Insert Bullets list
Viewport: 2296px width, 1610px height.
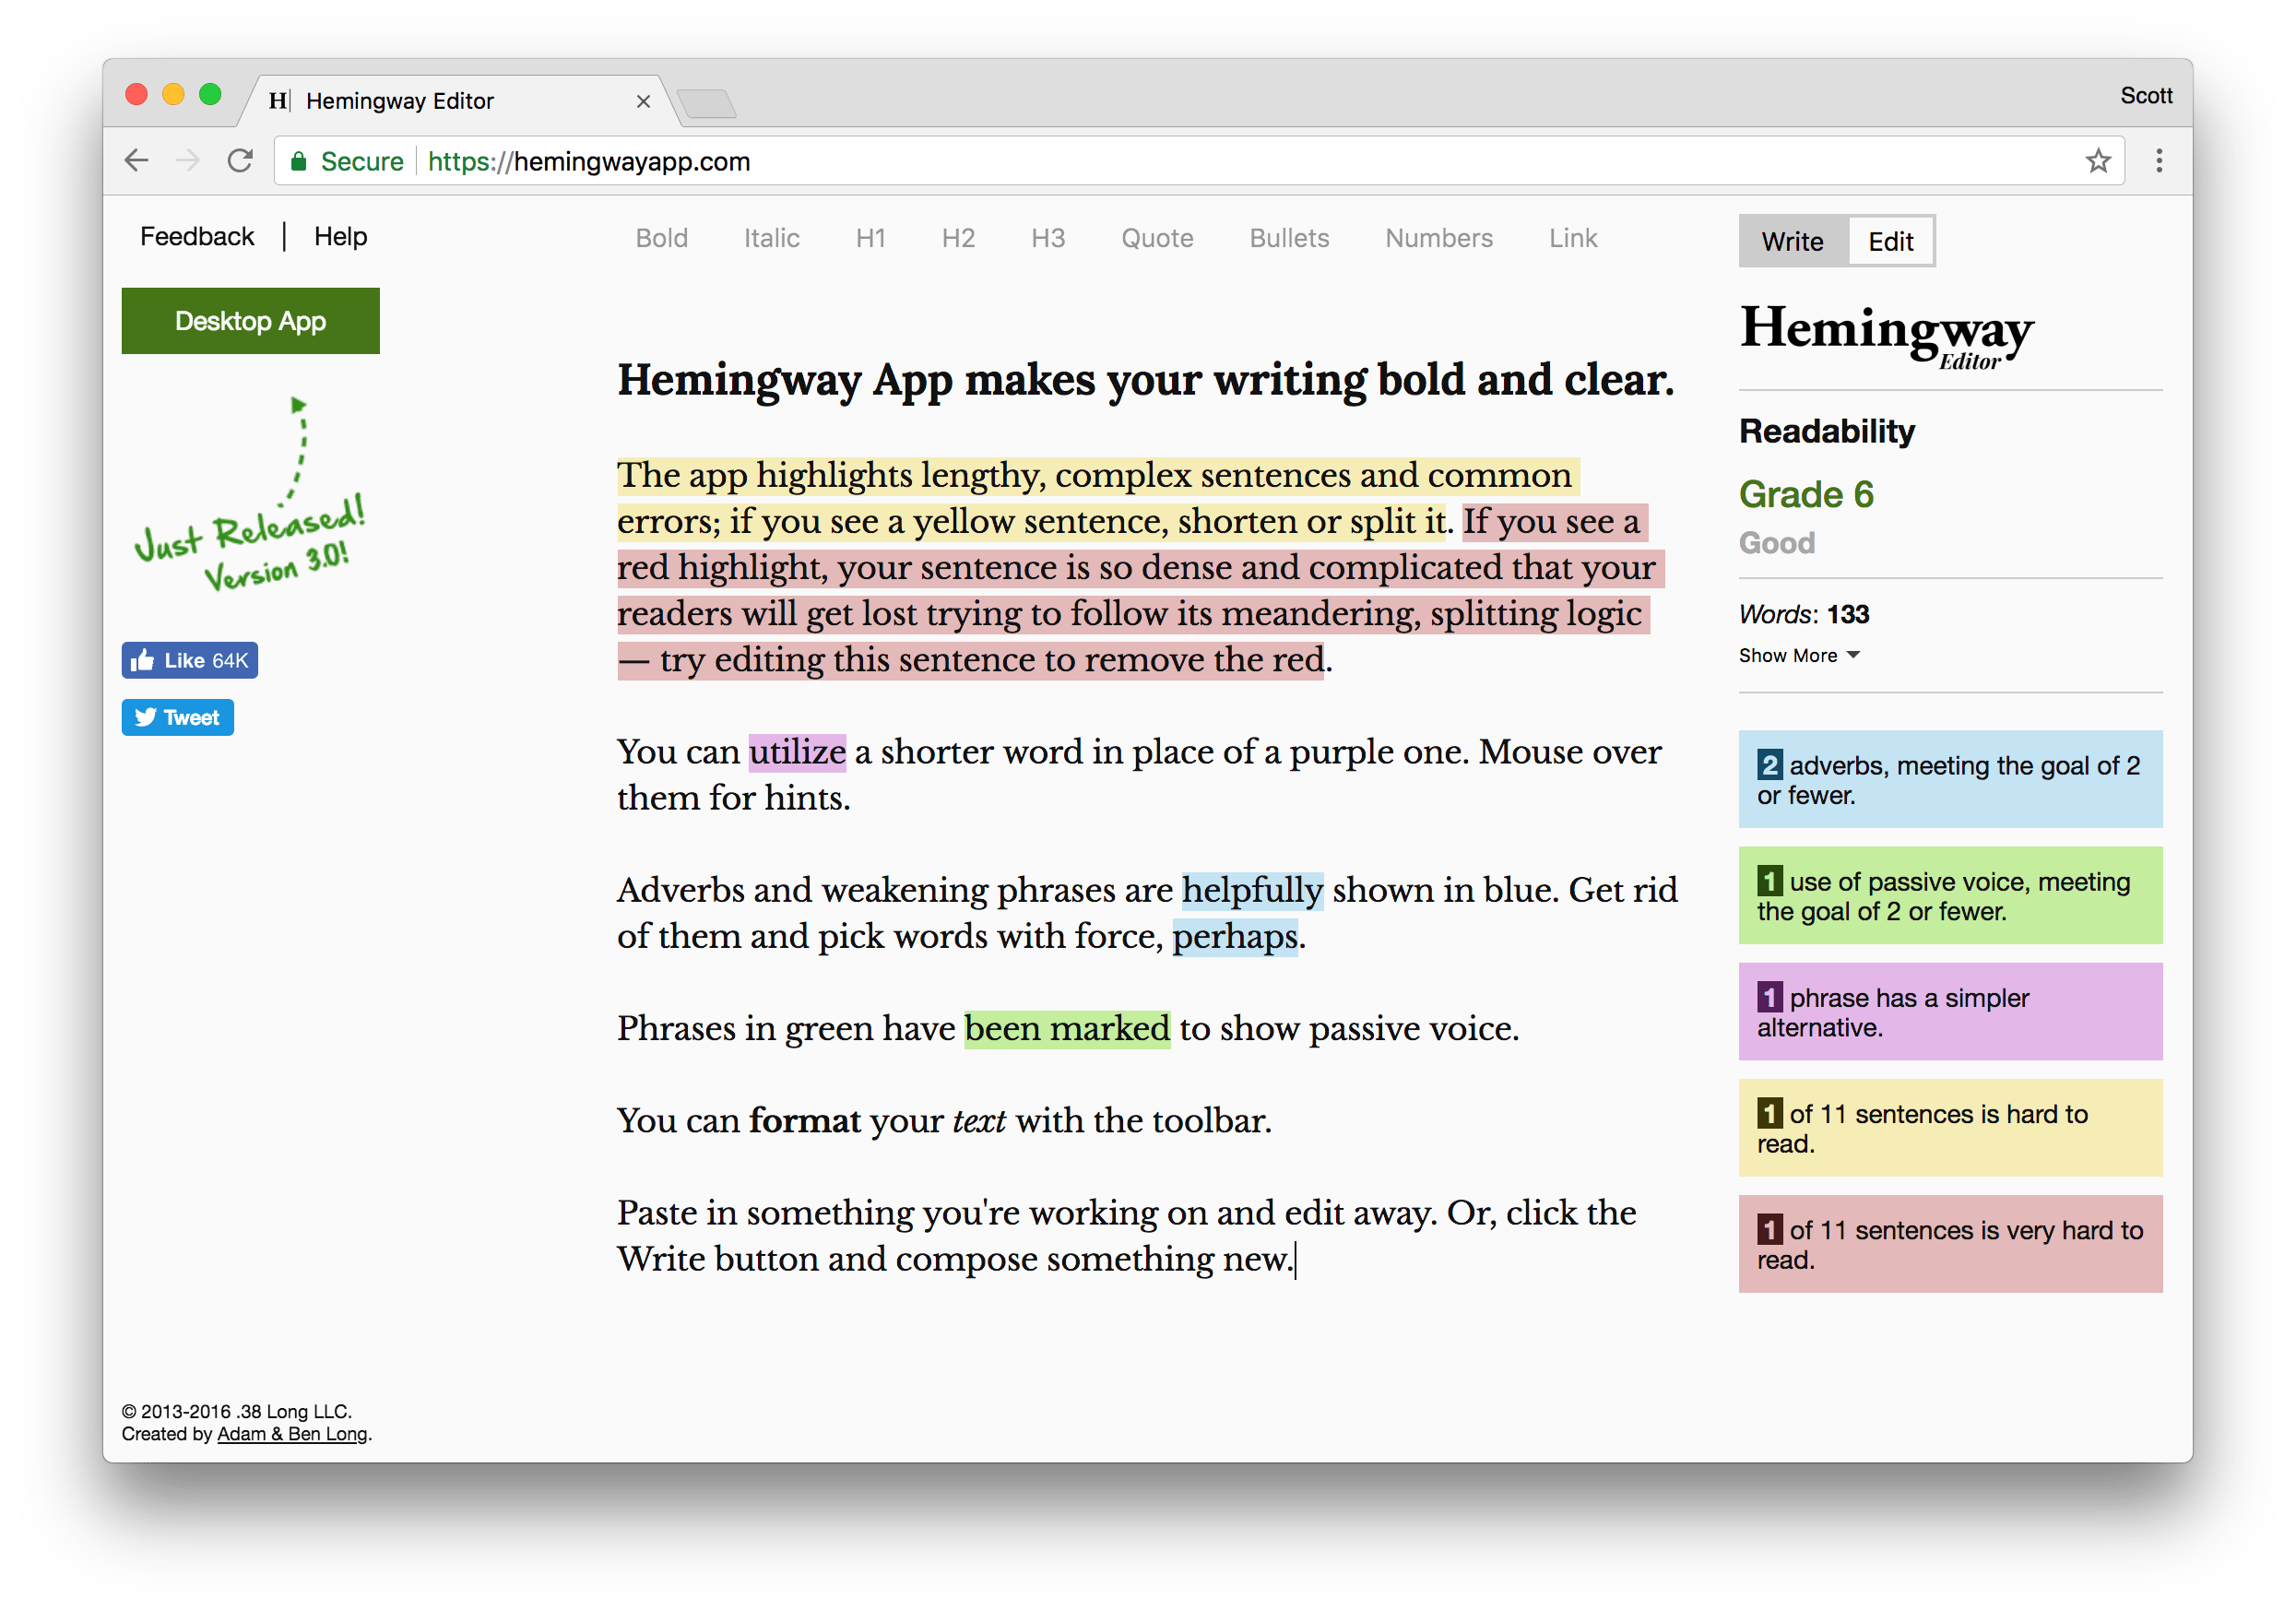coord(1289,238)
